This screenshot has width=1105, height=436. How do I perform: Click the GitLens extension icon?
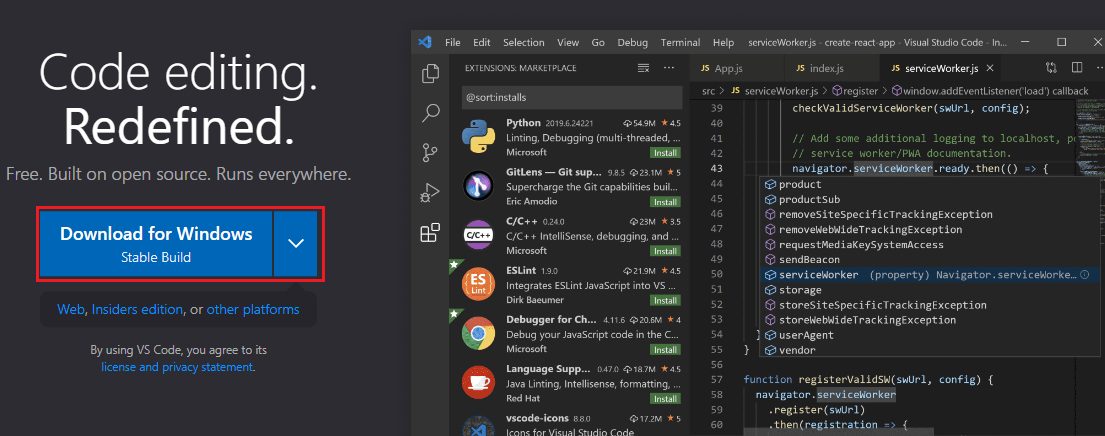click(x=478, y=186)
